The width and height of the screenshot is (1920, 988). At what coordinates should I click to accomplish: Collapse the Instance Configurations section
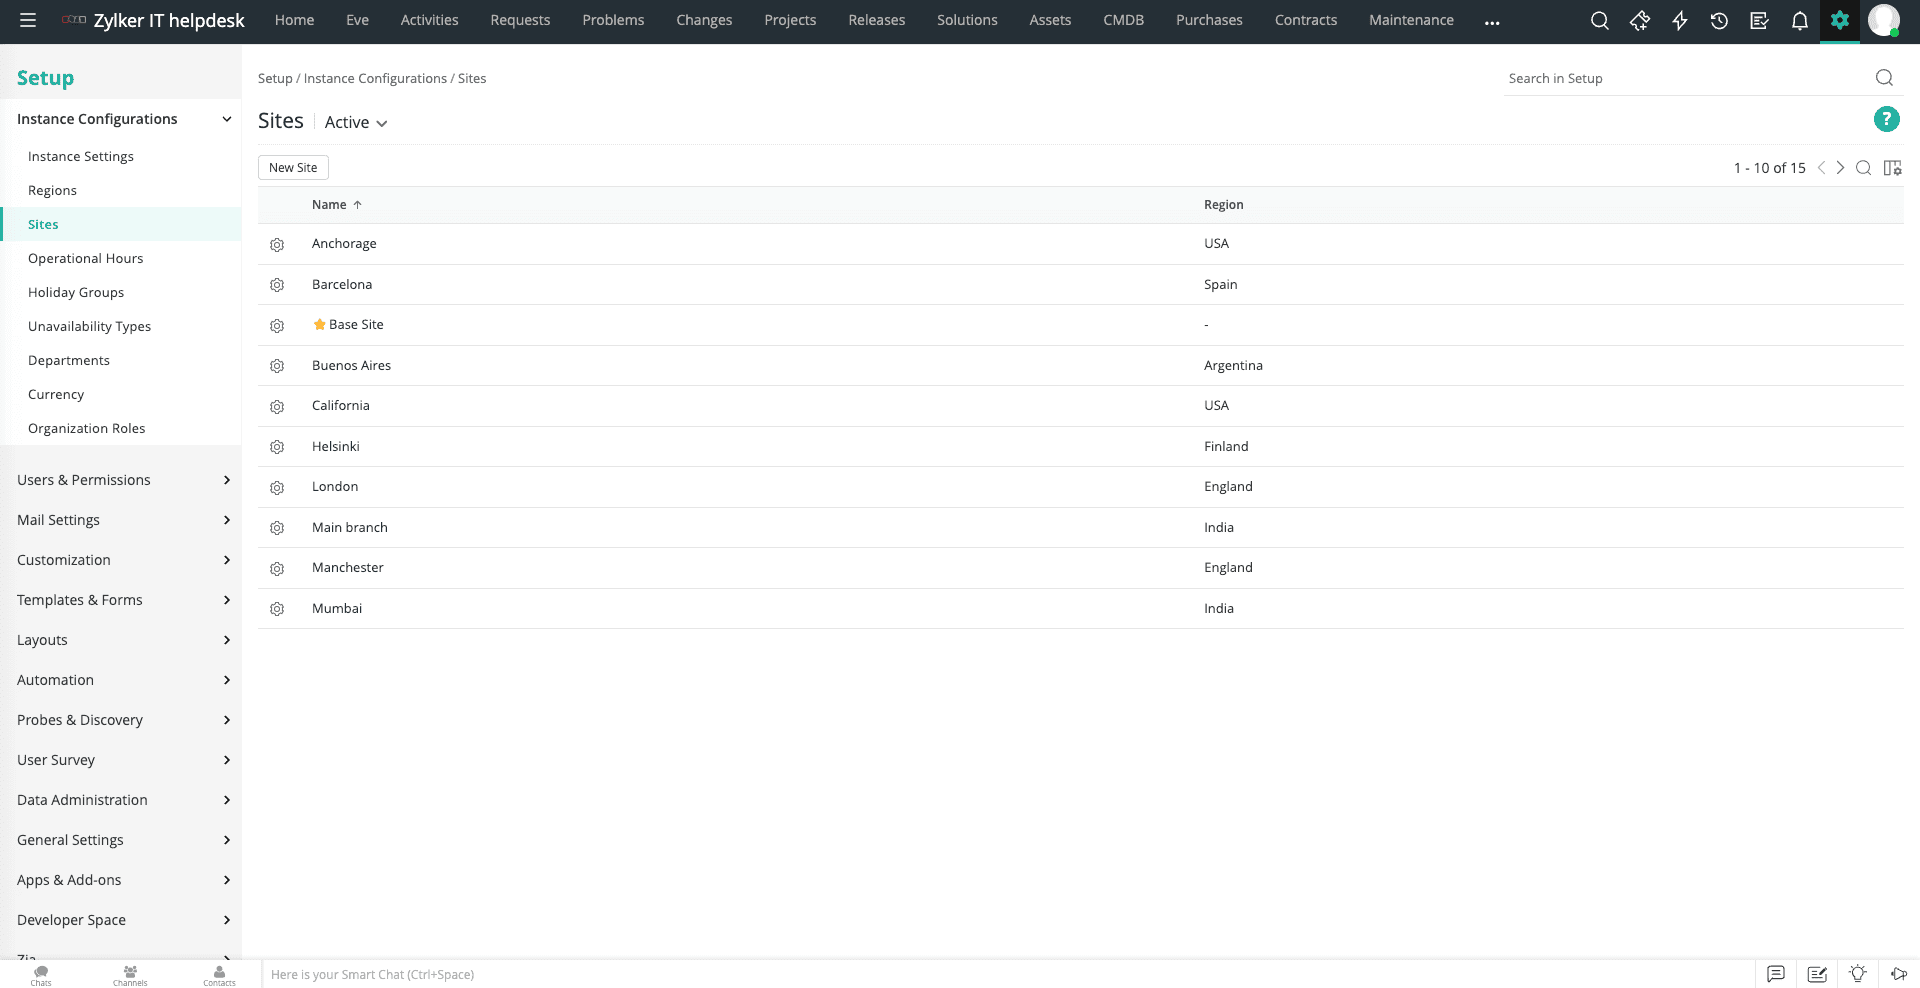point(225,118)
